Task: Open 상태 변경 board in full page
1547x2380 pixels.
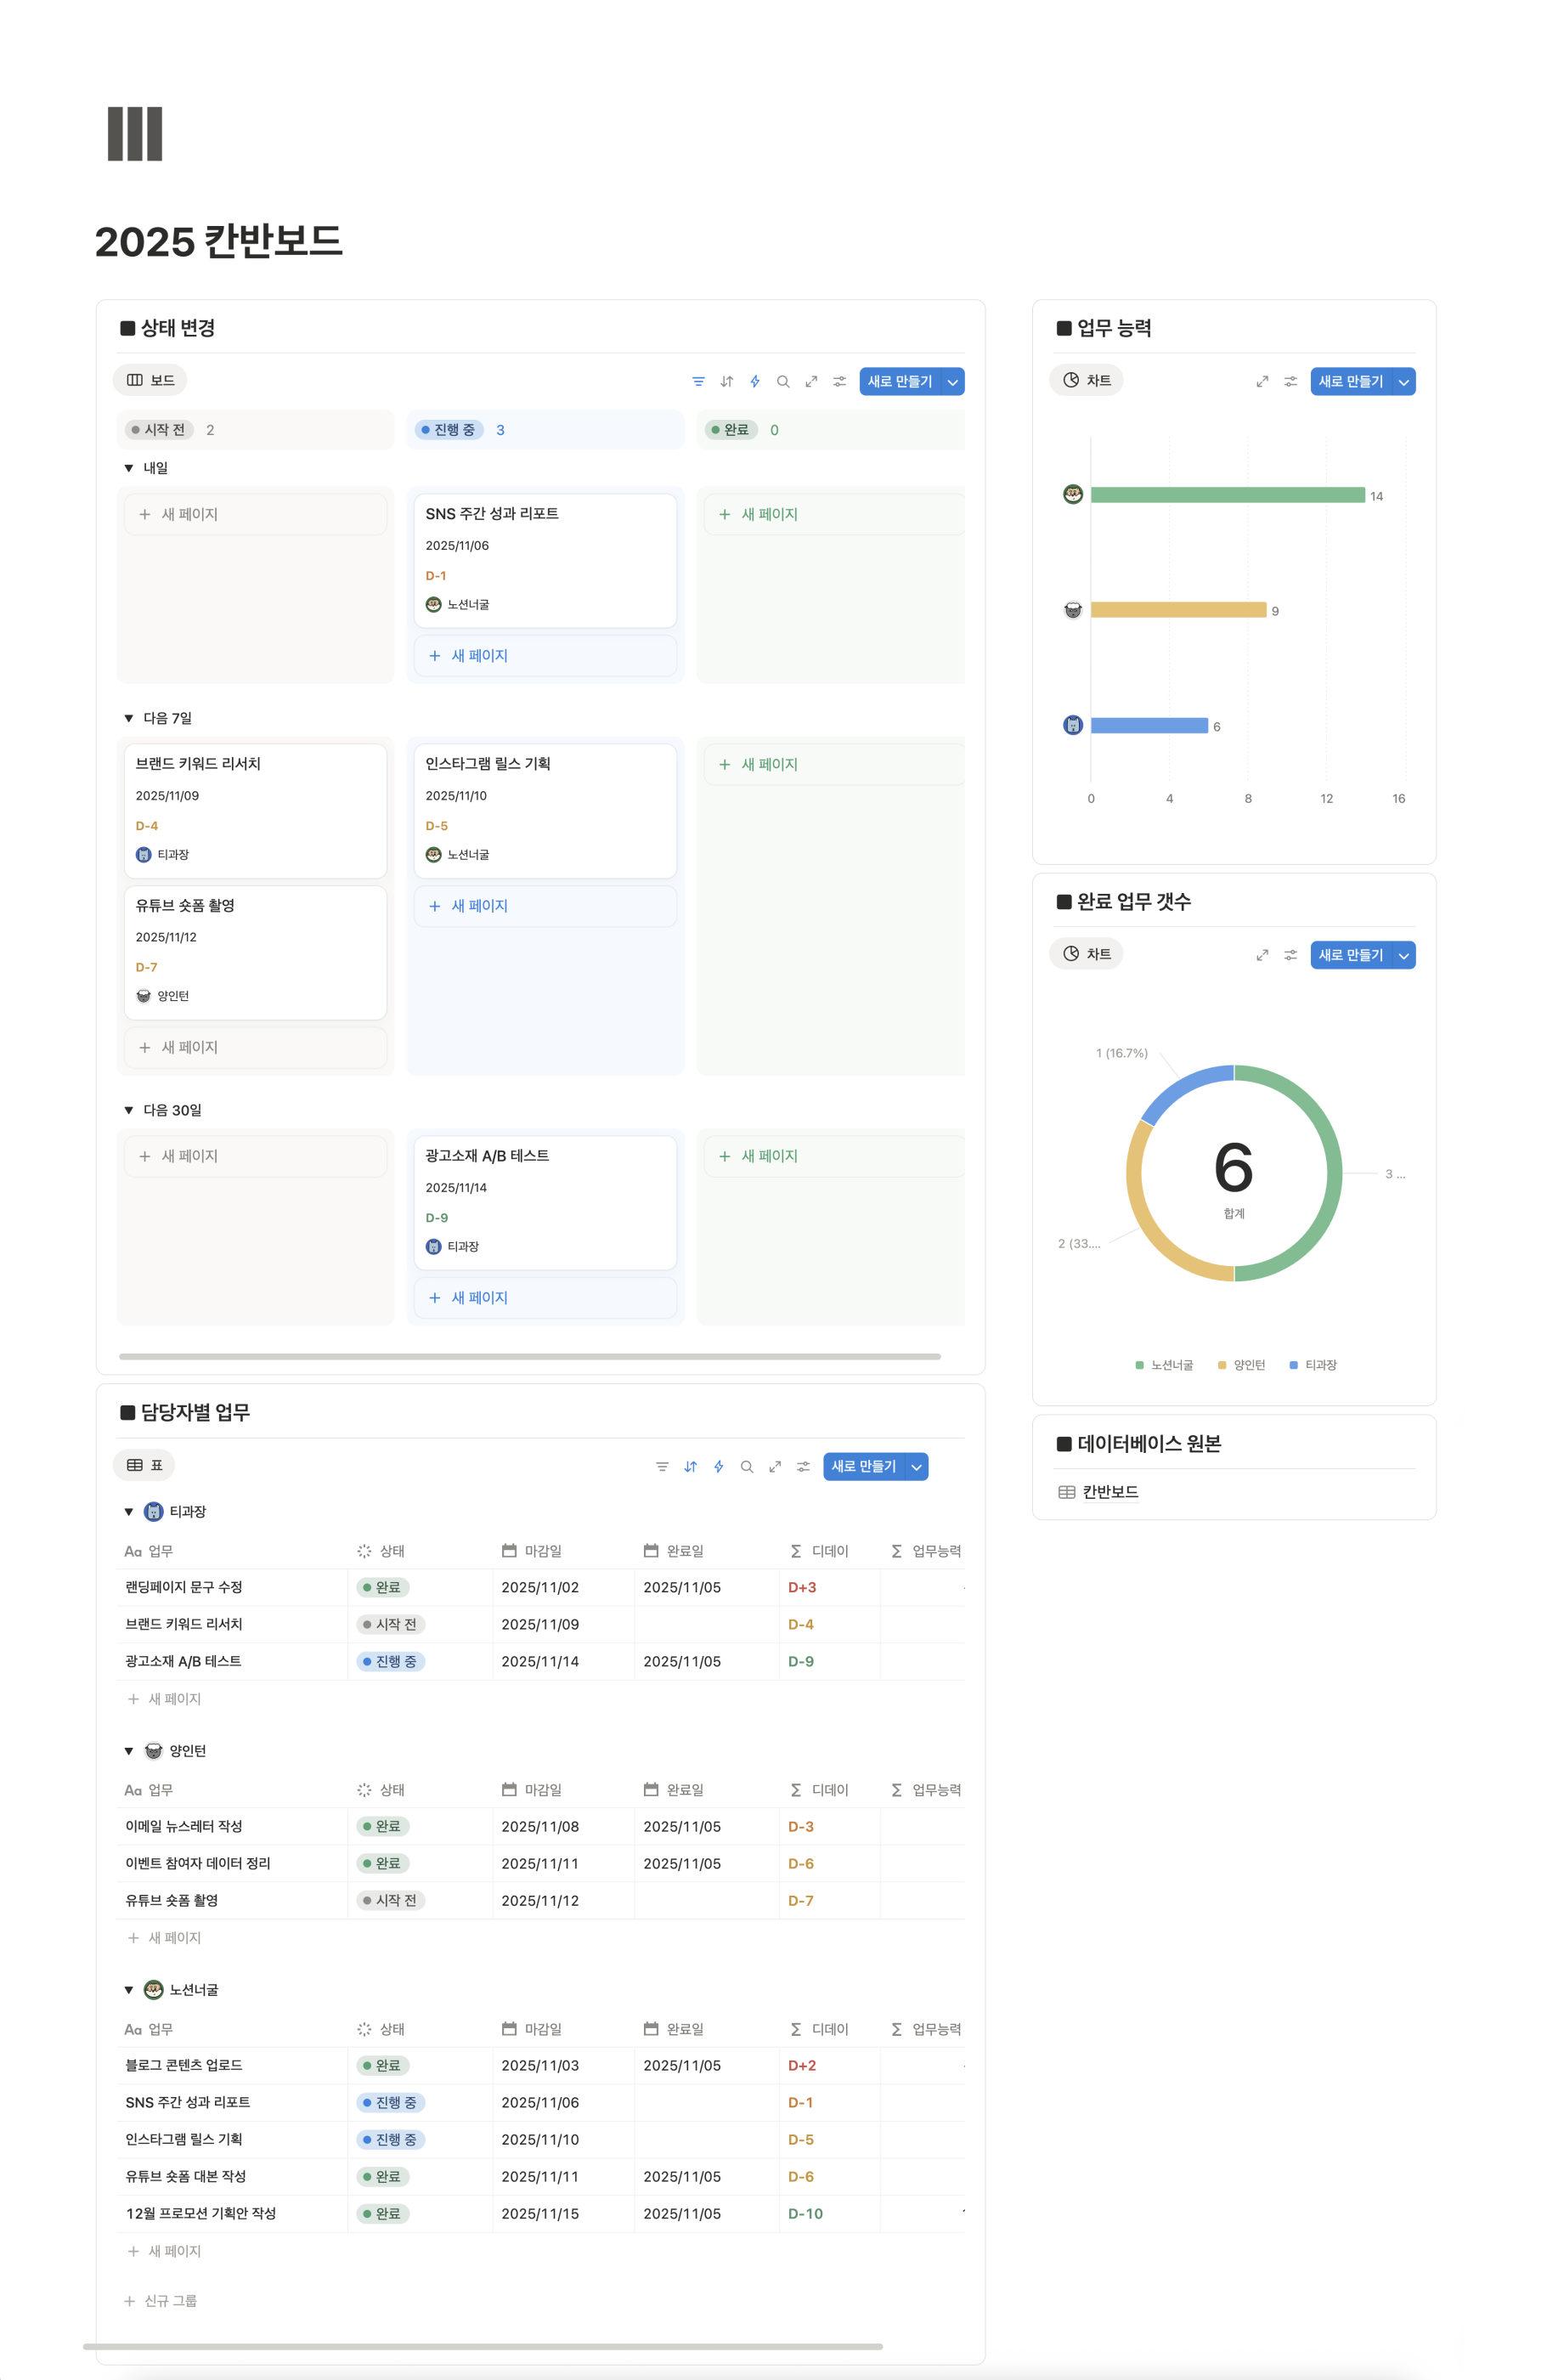Action: (811, 381)
